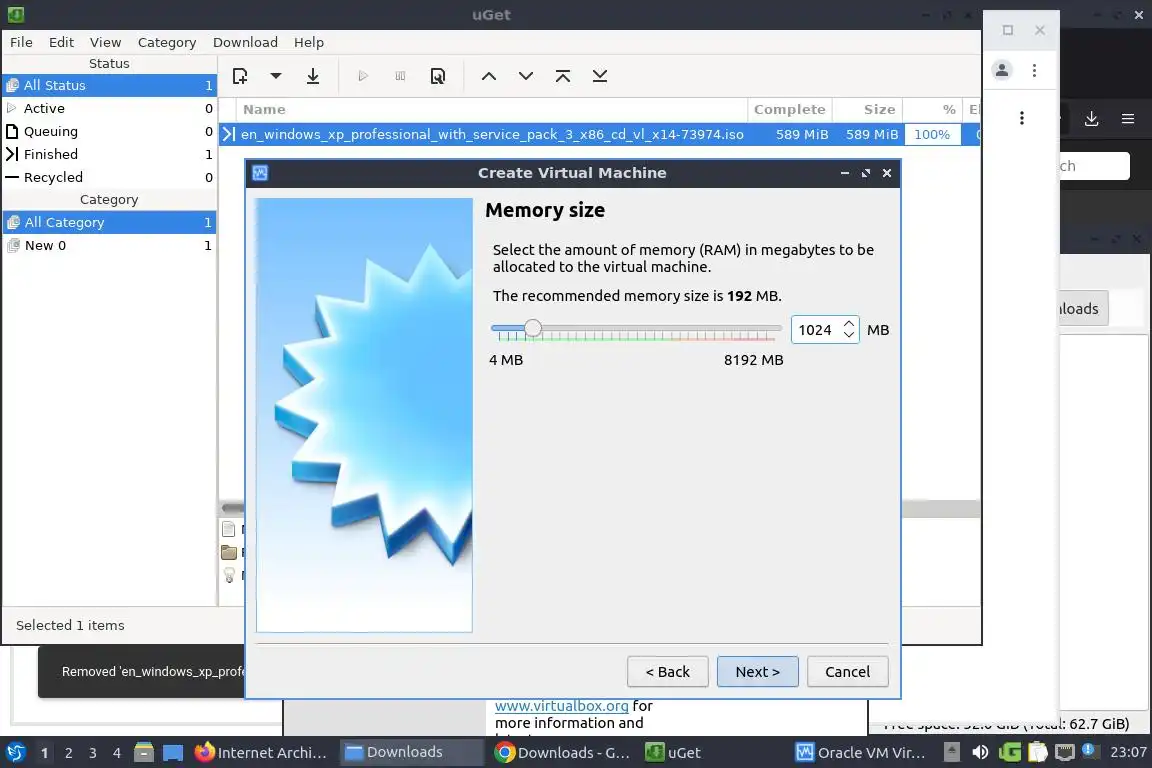Open the Edit menu in uGet
This screenshot has width=1152, height=768.
[61, 42]
